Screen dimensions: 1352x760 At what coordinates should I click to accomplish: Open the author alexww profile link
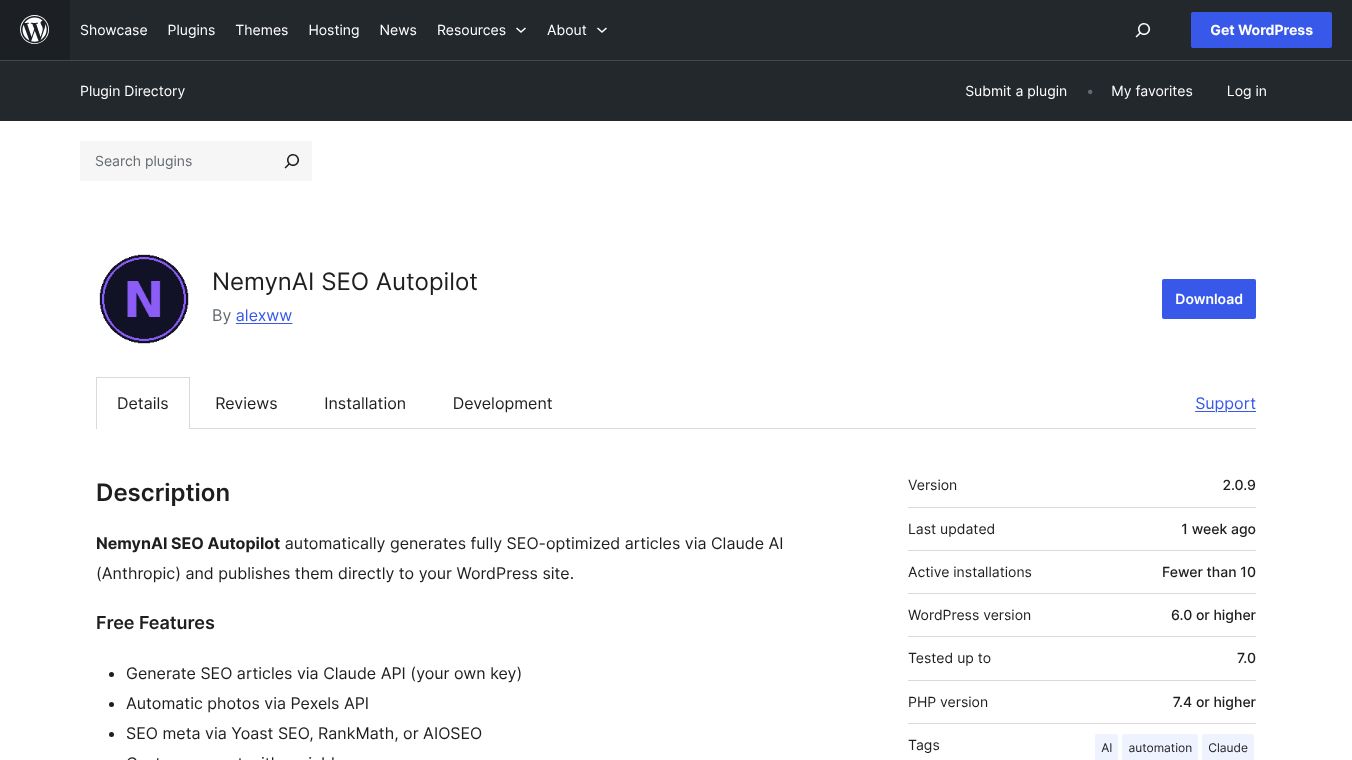(x=264, y=315)
